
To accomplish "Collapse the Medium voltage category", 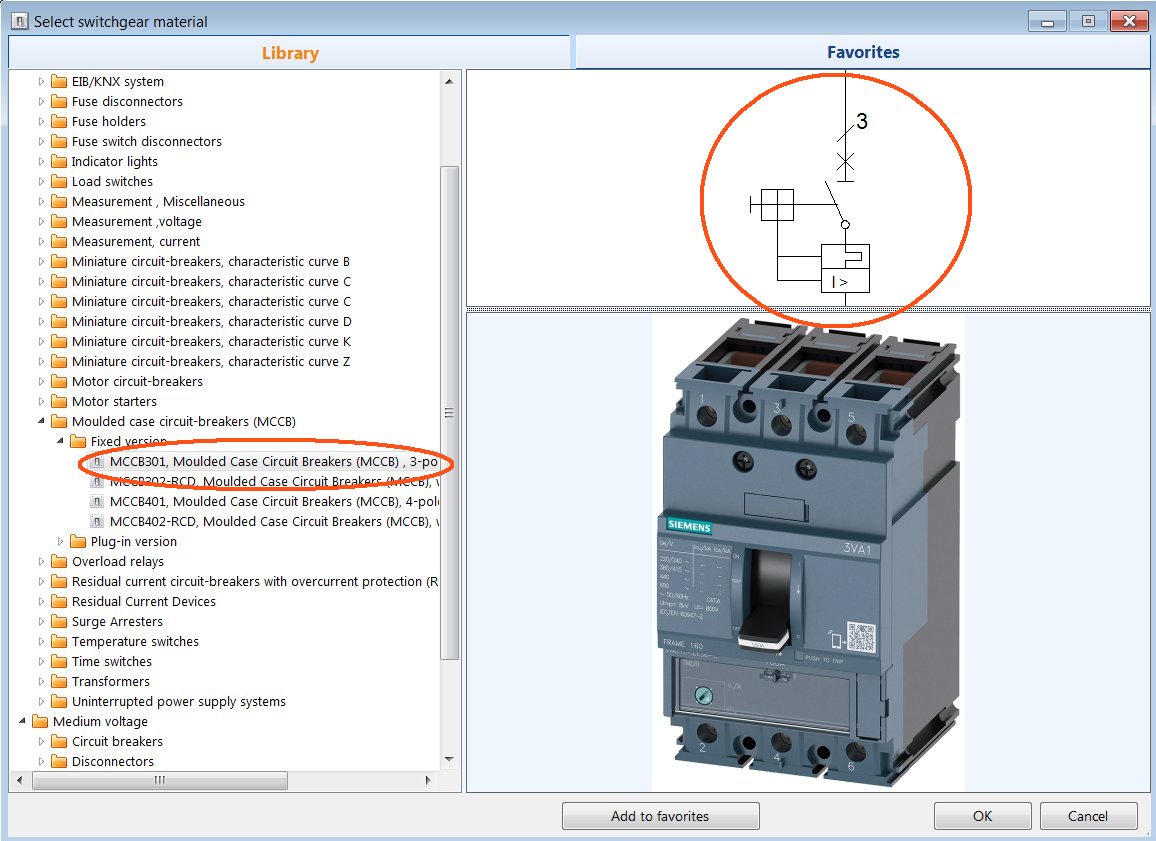I will pos(22,722).
